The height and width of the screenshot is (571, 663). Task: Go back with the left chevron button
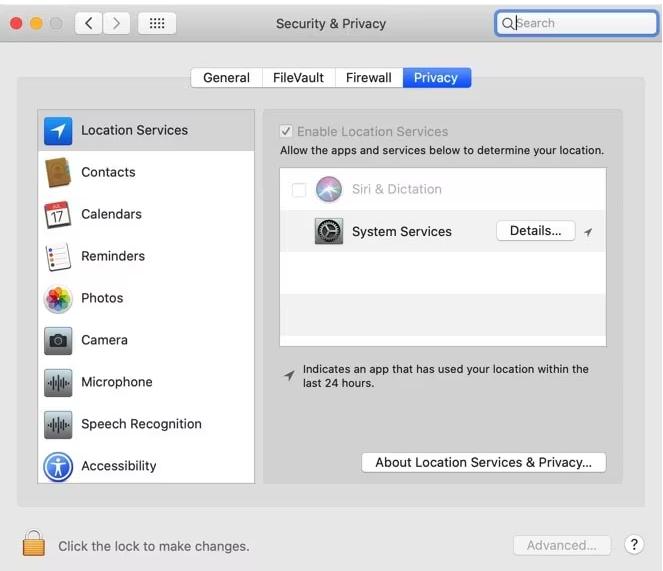[88, 23]
